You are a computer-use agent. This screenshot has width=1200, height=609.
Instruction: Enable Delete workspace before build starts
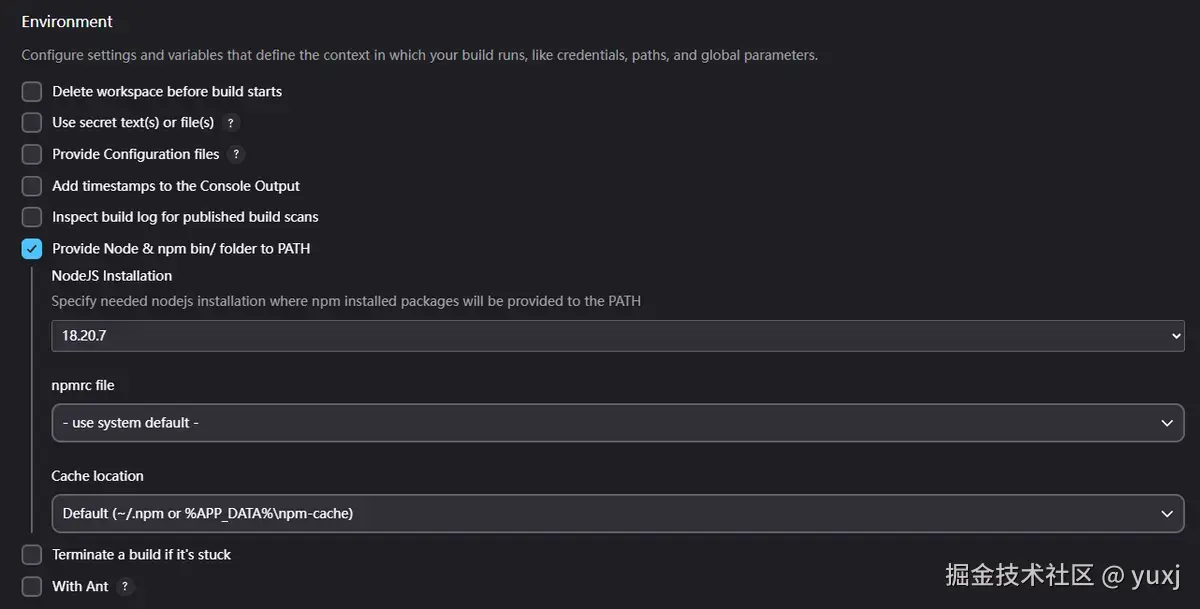[32, 92]
